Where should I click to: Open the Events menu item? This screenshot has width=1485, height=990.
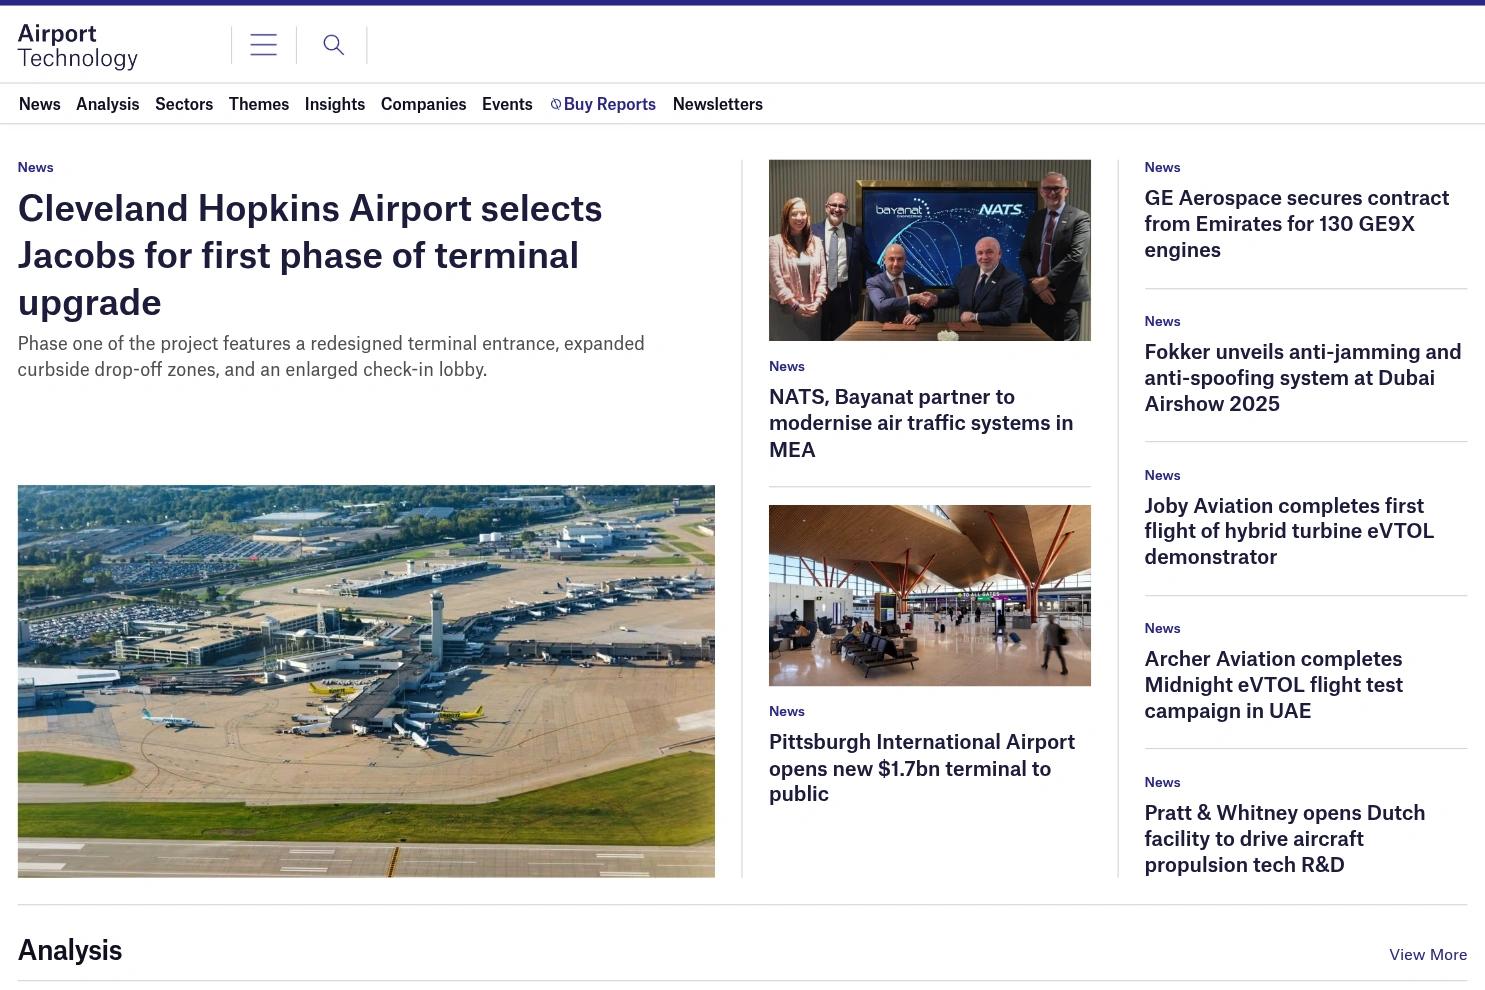click(507, 104)
